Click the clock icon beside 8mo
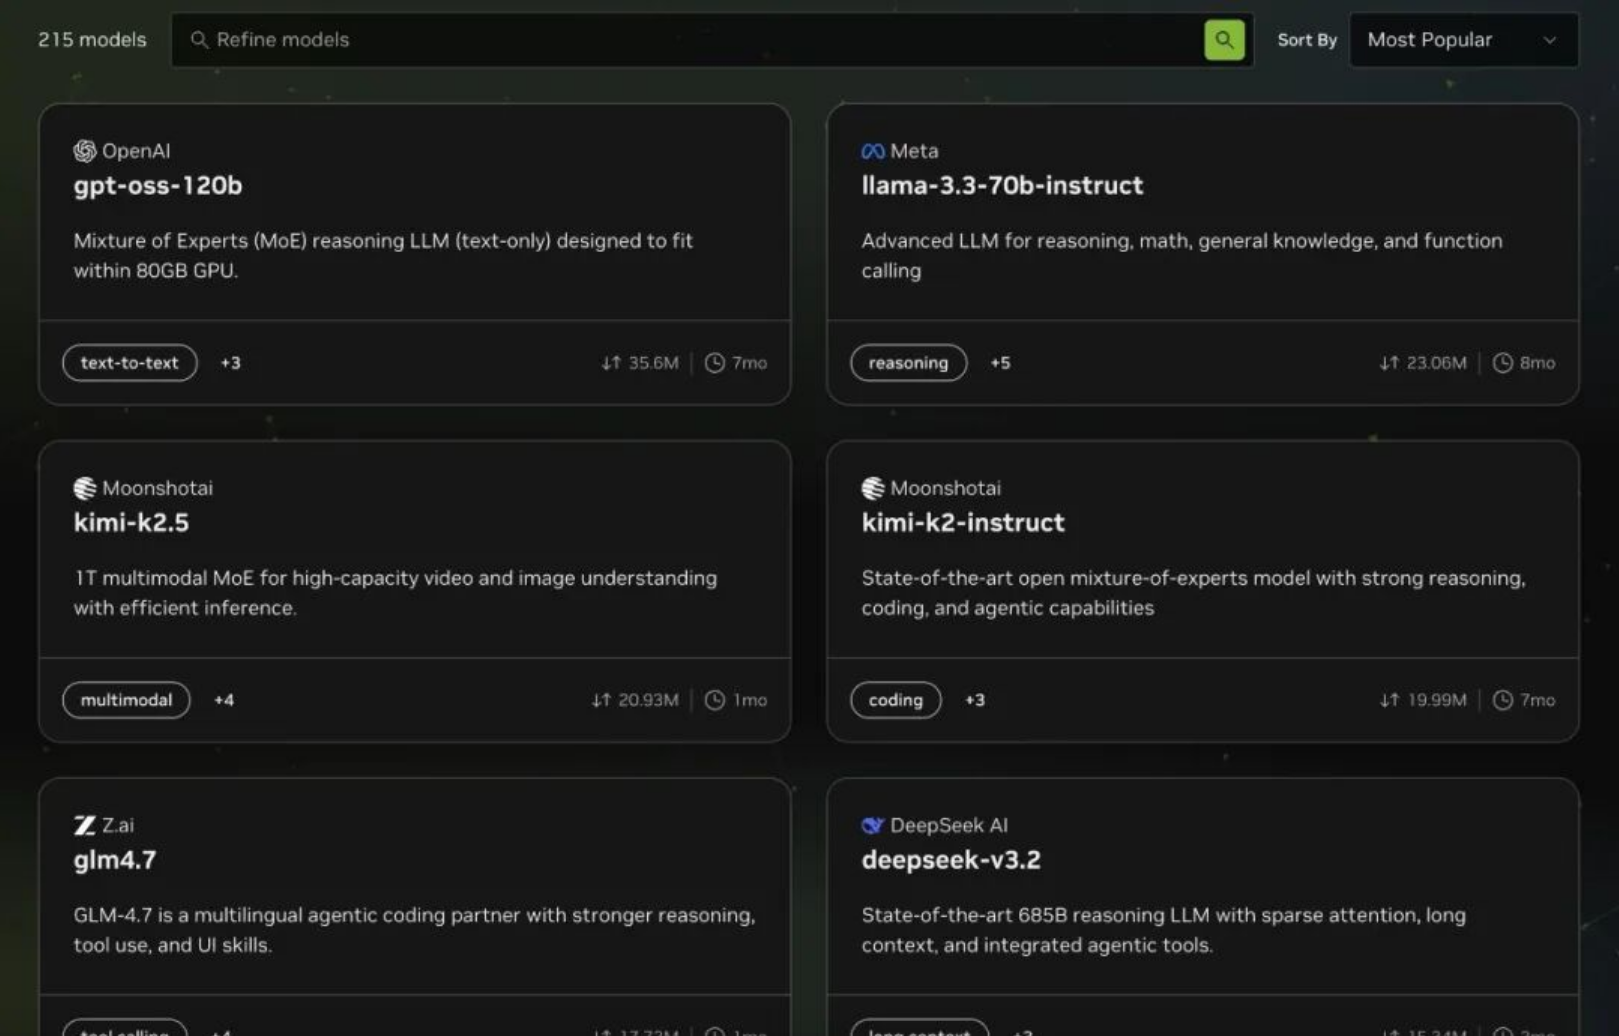This screenshot has height=1036, width=1619. pyautogui.click(x=1503, y=363)
